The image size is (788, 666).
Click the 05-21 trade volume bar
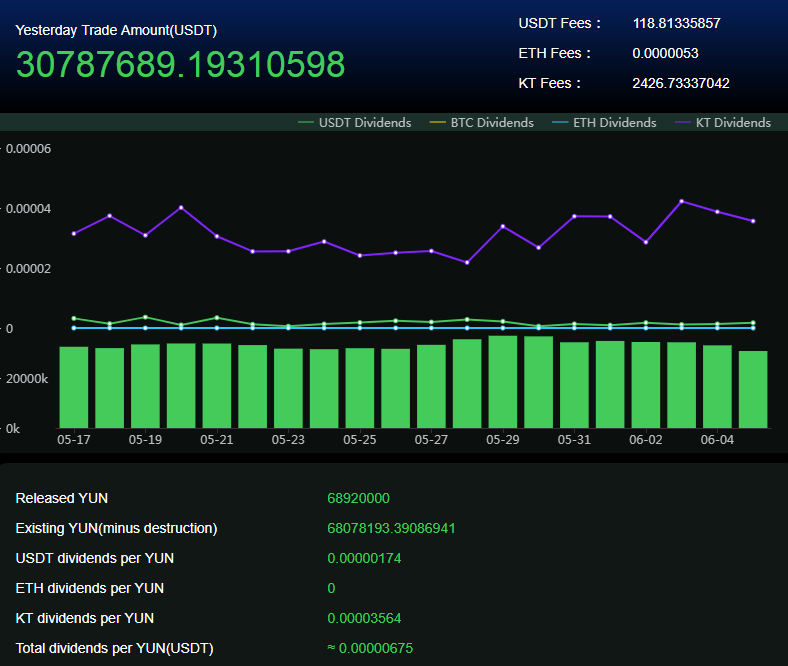click(x=217, y=386)
